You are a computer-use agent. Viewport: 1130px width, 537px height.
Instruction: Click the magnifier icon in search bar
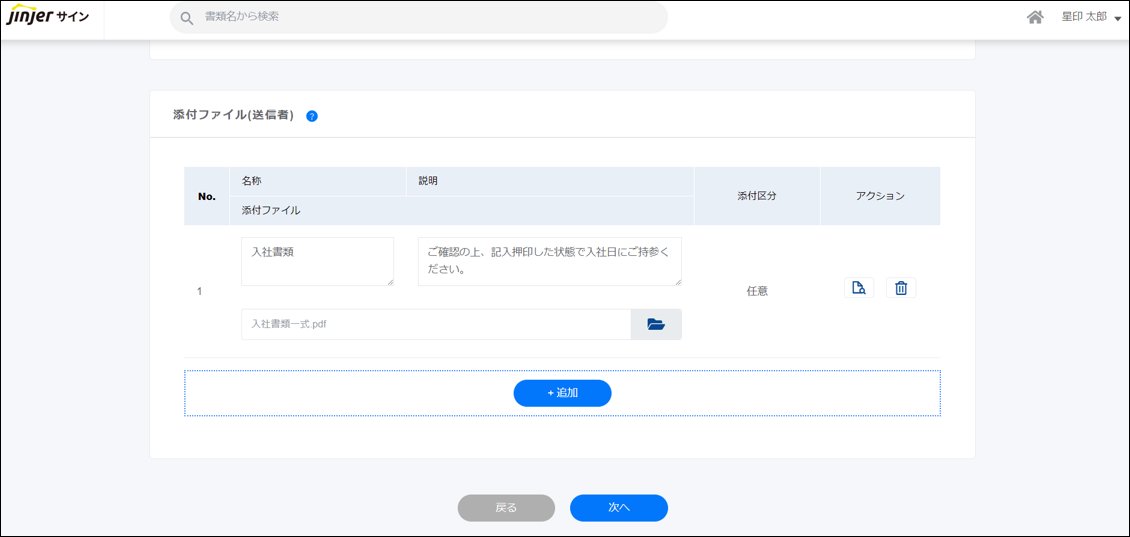tap(187, 18)
